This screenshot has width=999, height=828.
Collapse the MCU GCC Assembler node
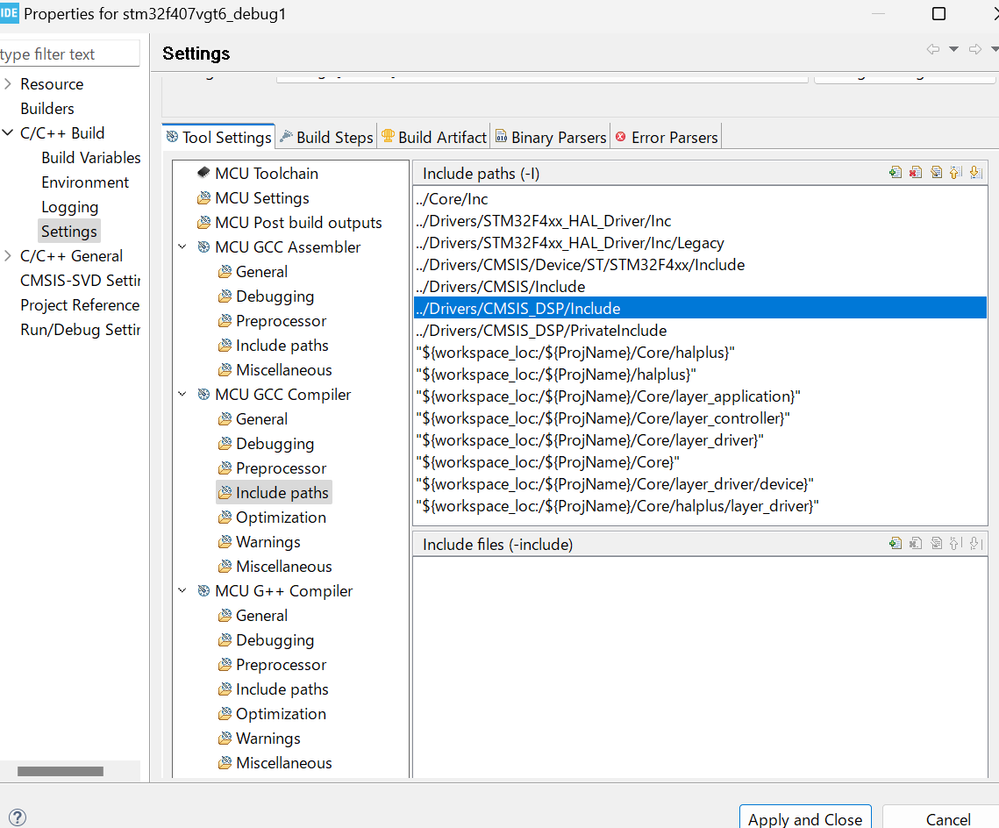(x=183, y=247)
